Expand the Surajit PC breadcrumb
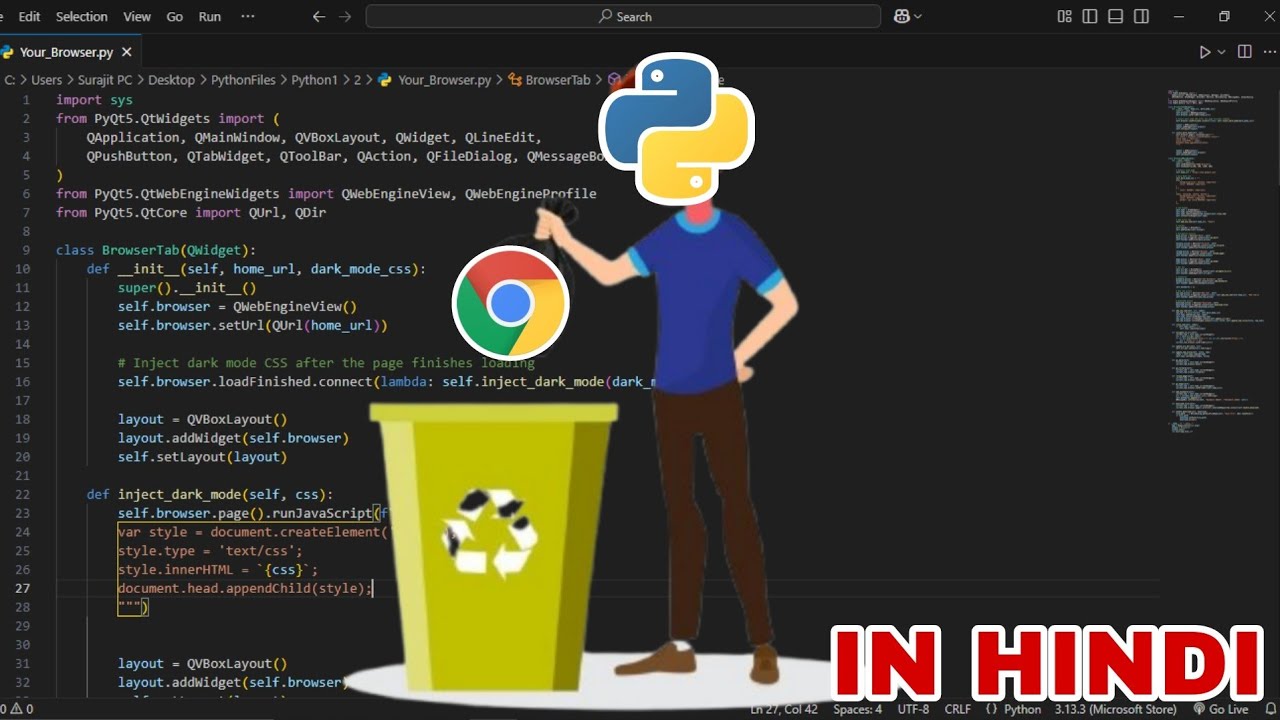Image resolution: width=1280 pixels, height=720 pixels. pyautogui.click(x=105, y=80)
